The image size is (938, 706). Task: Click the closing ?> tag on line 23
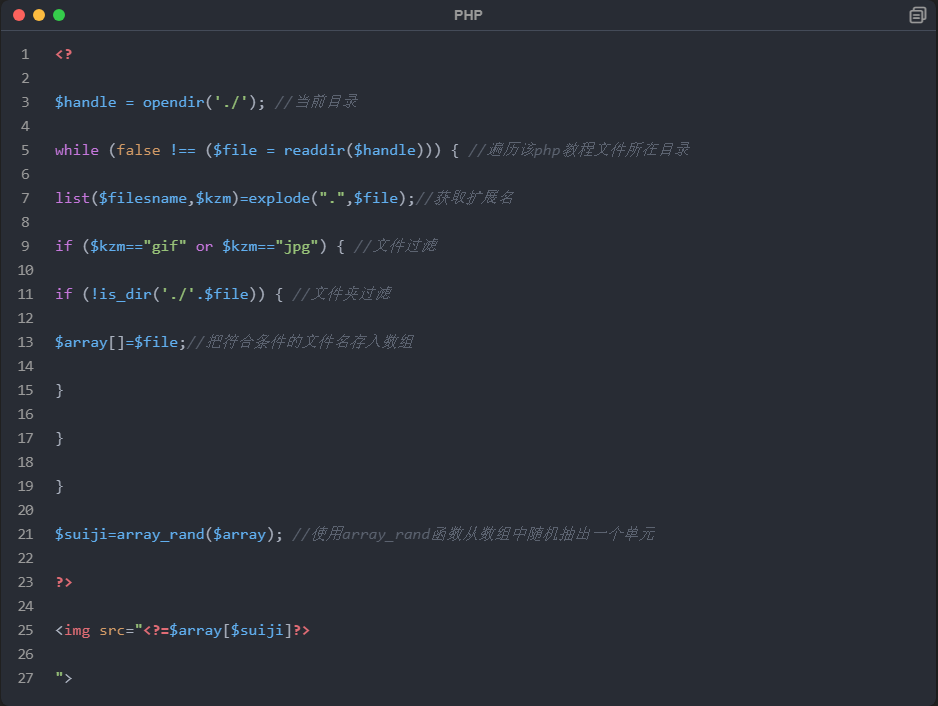[64, 582]
